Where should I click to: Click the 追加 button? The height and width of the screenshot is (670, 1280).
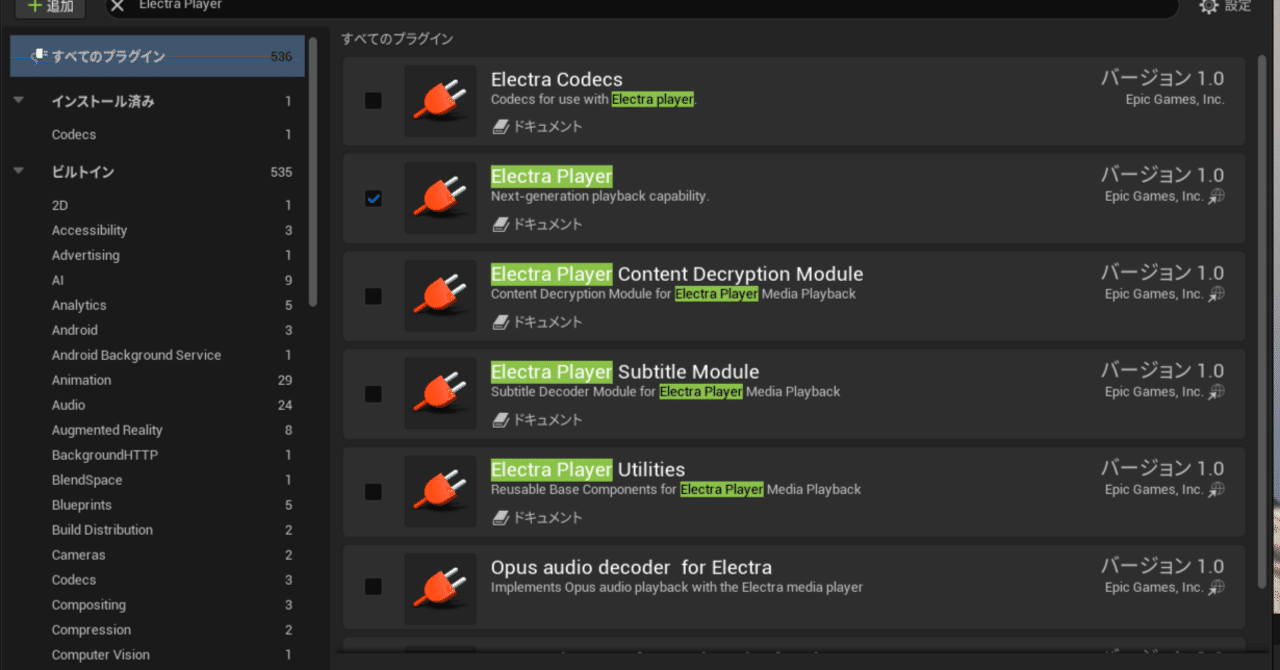(x=49, y=6)
